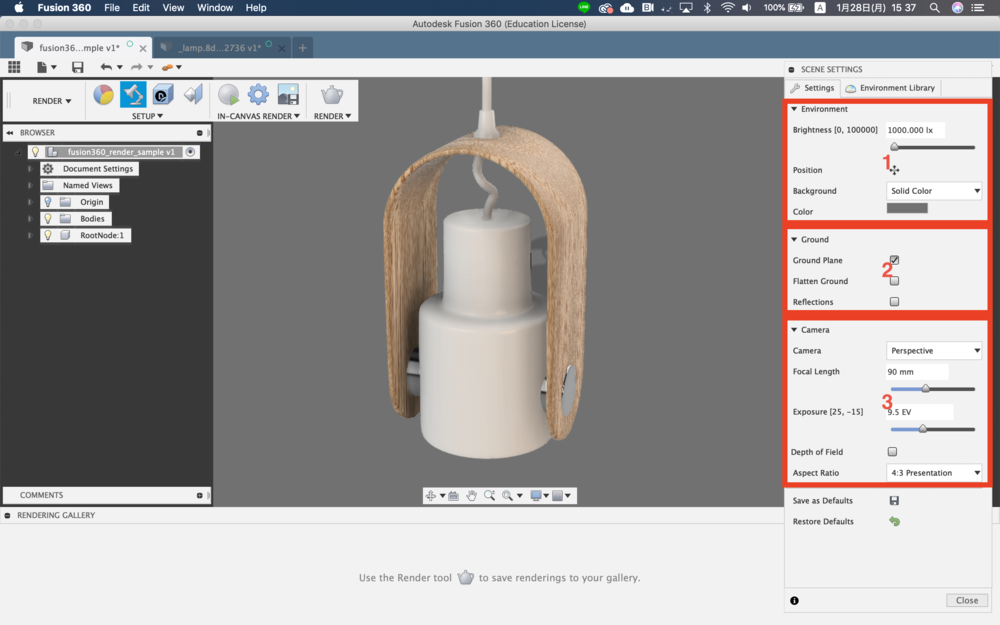Image resolution: width=1000 pixels, height=625 pixels.
Task: Open the View menu in menu bar
Action: point(173,8)
